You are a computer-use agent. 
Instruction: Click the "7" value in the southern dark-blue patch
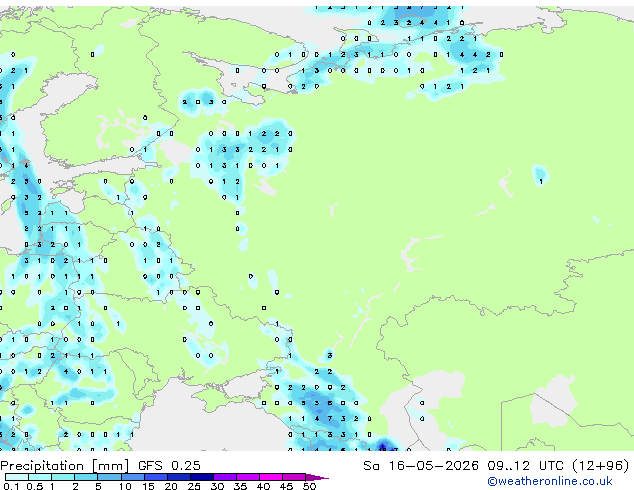pyautogui.click(x=330, y=418)
